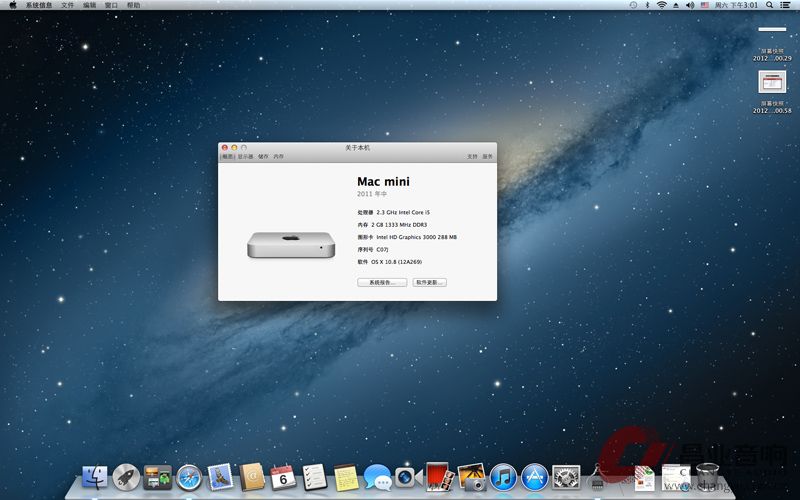Switch to the 显示器 tab

click(245, 157)
